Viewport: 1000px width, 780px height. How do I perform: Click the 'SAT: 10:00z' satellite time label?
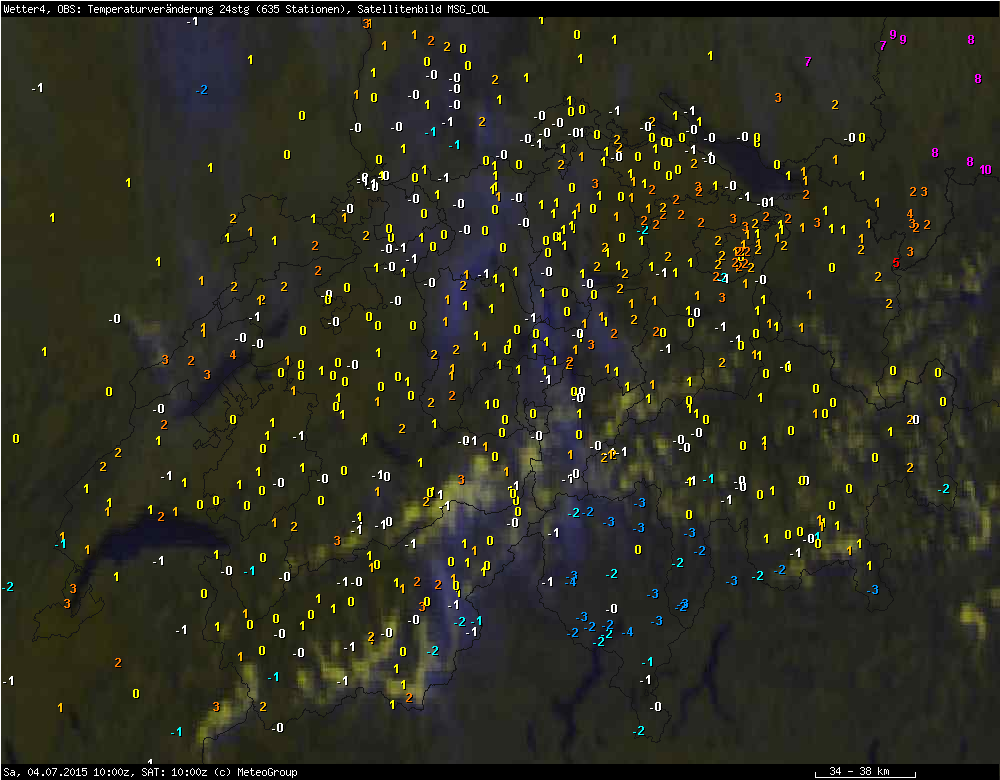[174, 772]
